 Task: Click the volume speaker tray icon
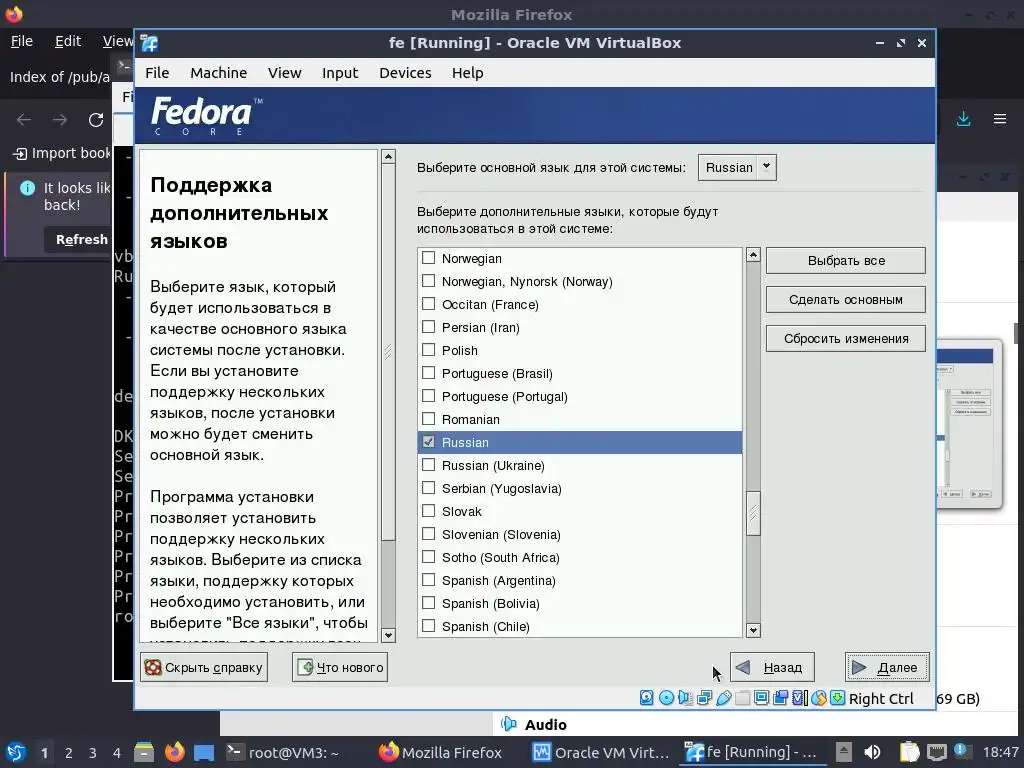click(872, 752)
